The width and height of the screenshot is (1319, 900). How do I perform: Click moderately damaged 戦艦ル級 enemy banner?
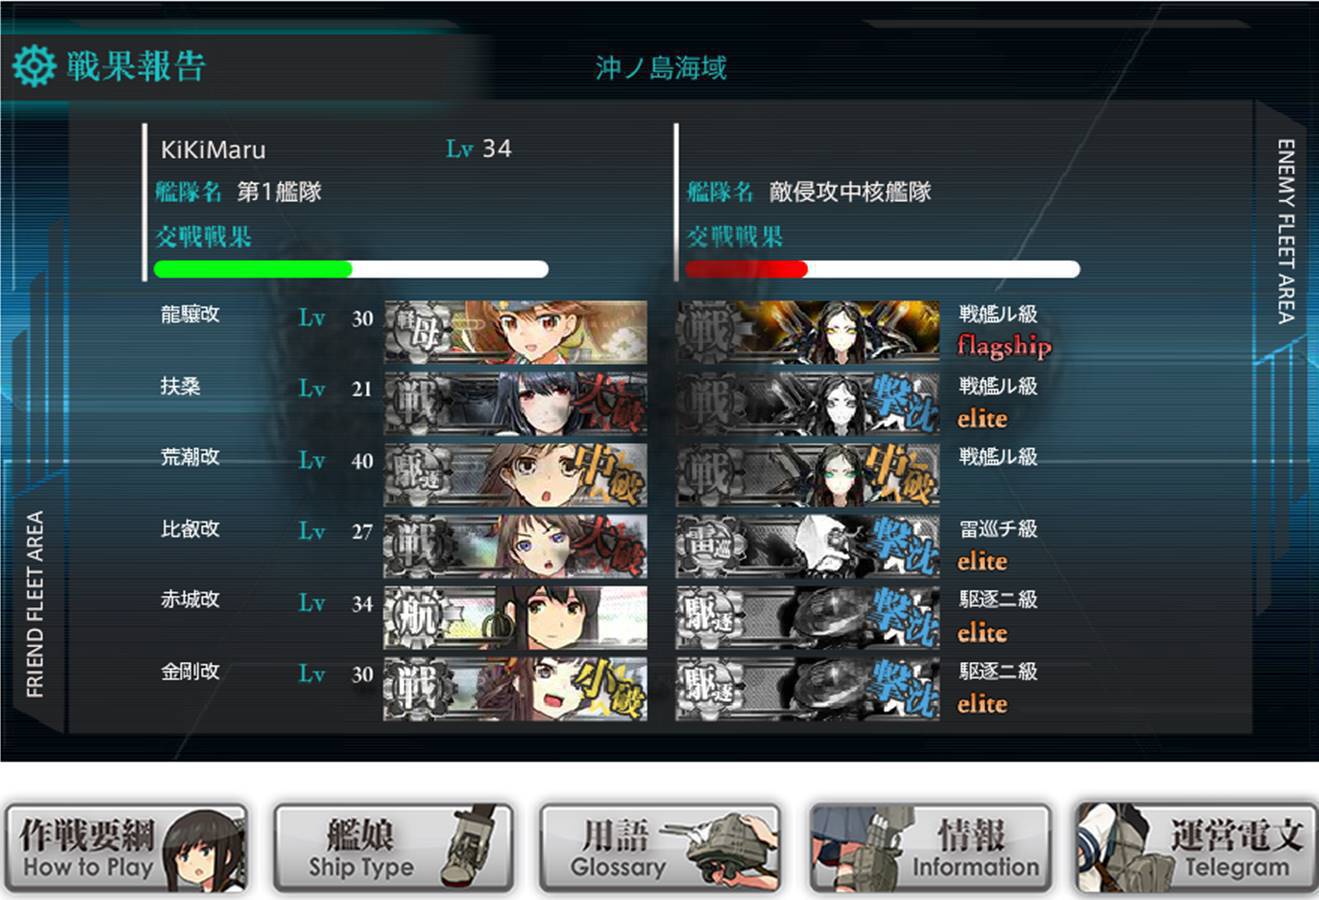[x=808, y=475]
